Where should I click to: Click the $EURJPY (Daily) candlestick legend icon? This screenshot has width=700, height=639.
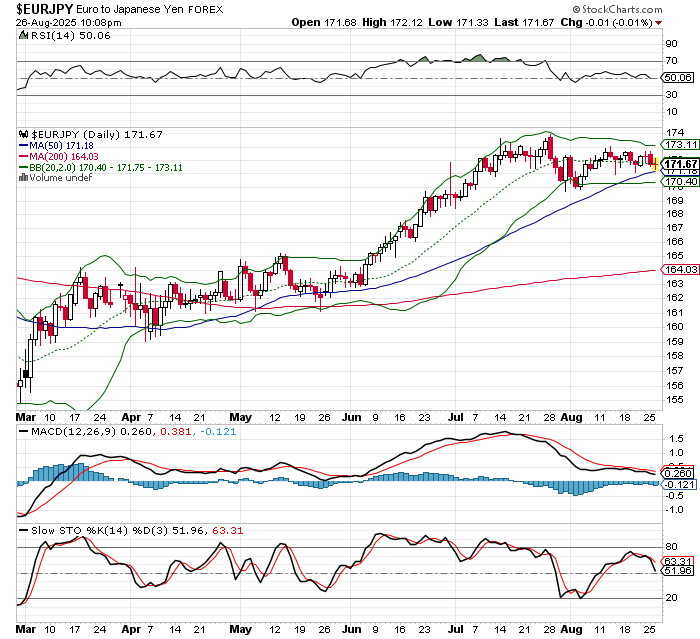click(24, 134)
